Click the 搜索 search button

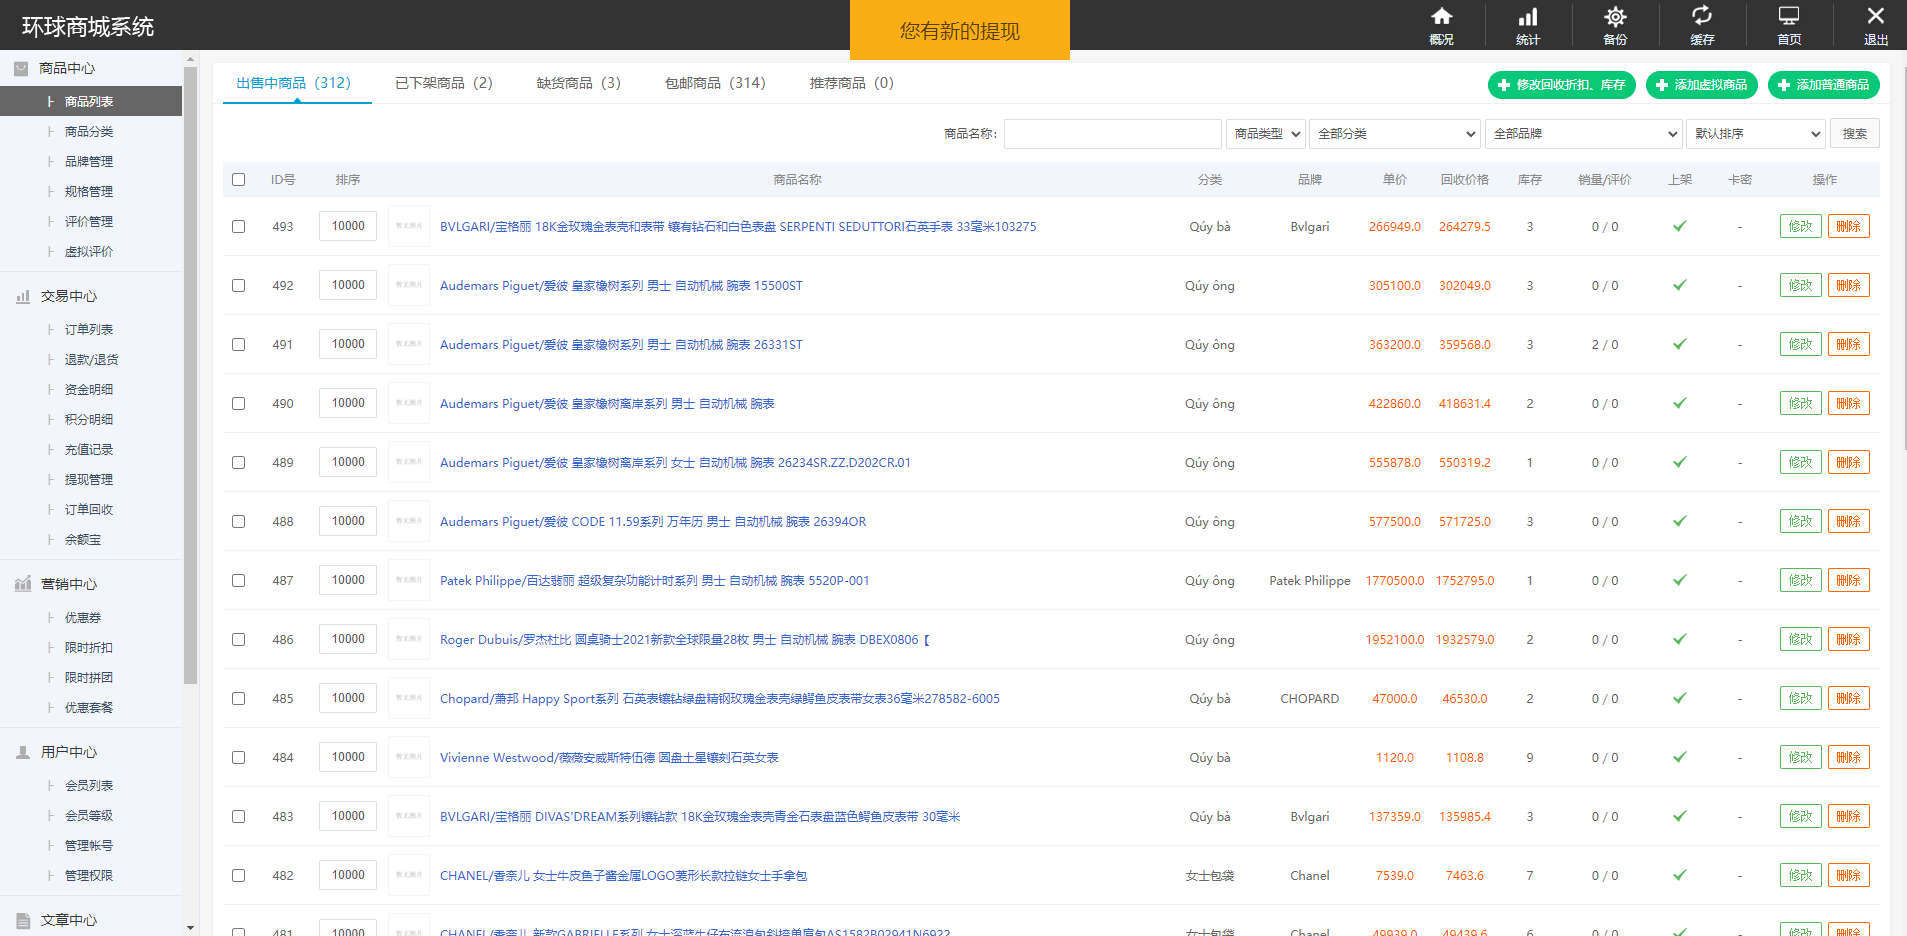(x=1854, y=133)
